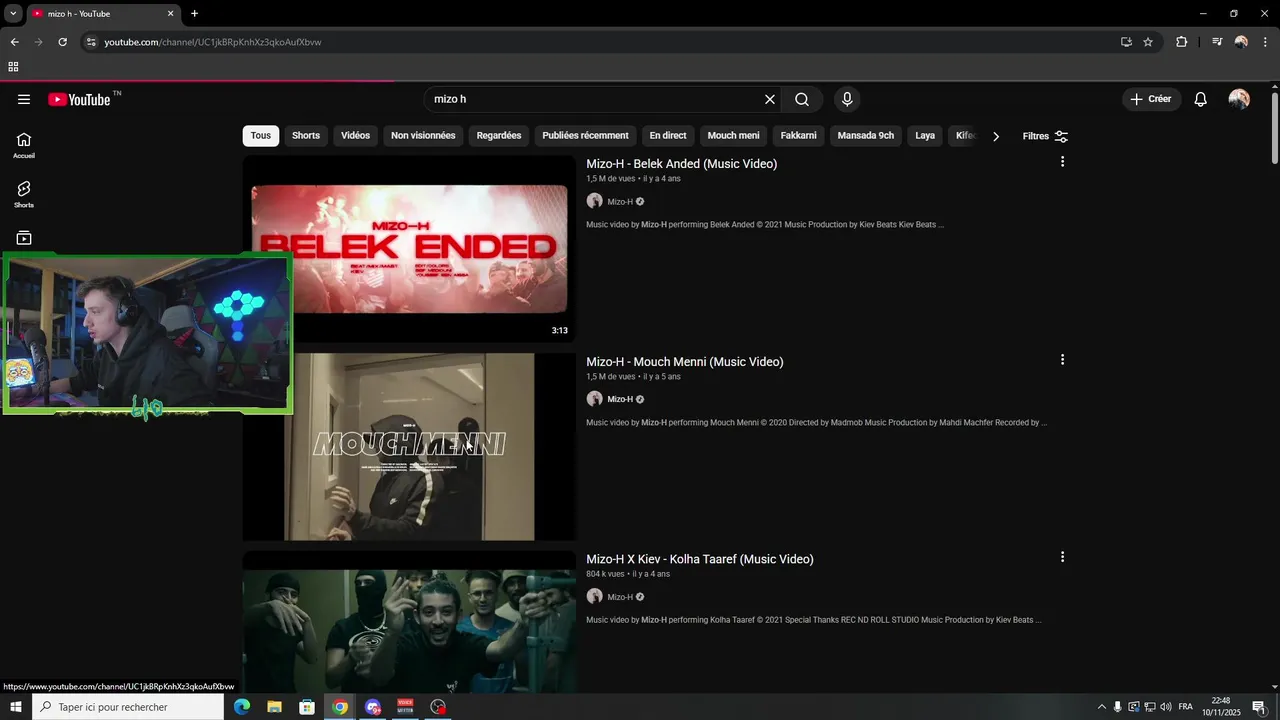Viewport: 1280px width, 720px height.
Task: Open File Explorer from the taskbar
Action: coord(274,707)
